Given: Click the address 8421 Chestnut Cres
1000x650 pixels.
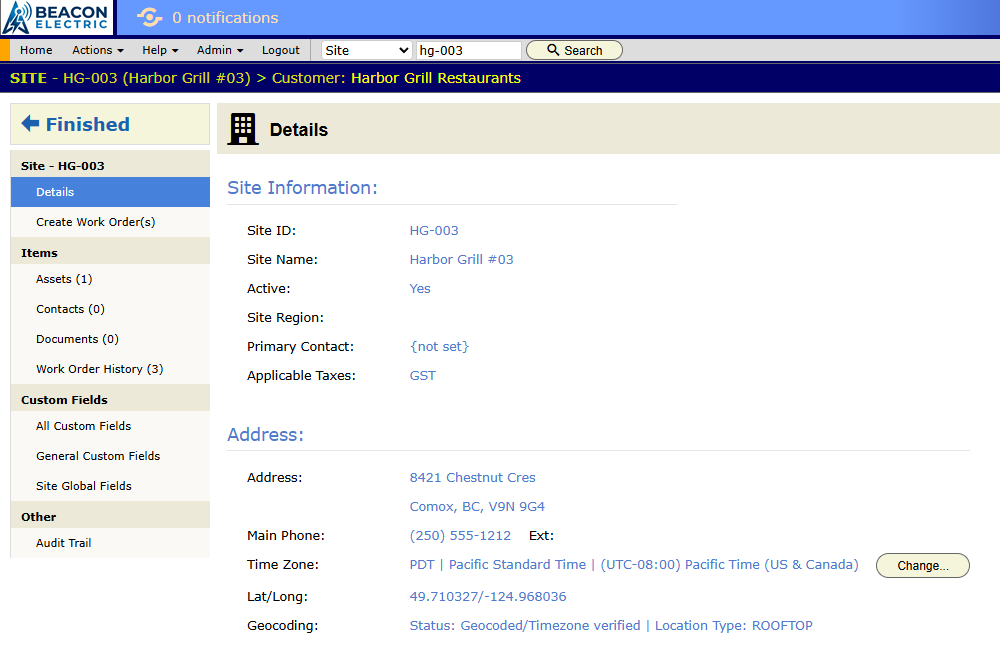Looking at the screenshot, I should coord(473,477).
